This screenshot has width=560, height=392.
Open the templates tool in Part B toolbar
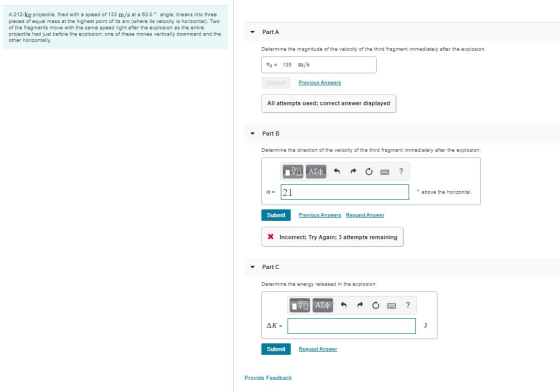click(x=293, y=171)
